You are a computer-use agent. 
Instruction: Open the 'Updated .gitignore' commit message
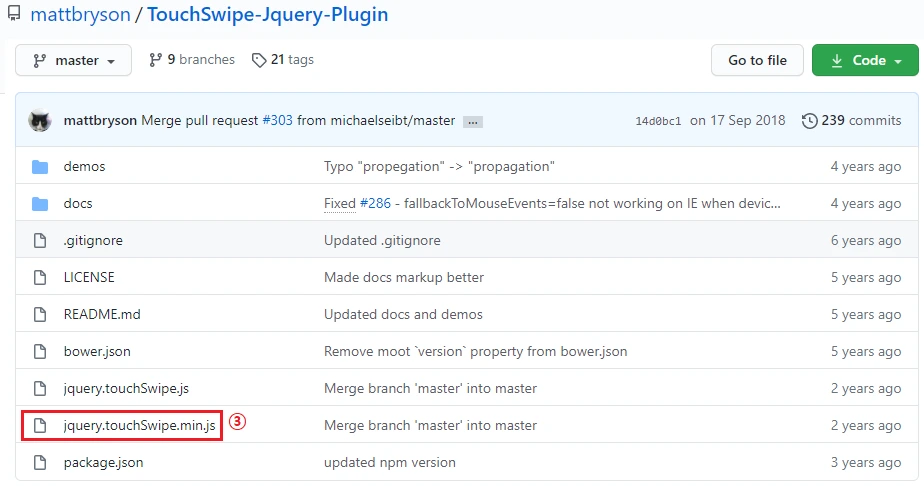(x=382, y=240)
